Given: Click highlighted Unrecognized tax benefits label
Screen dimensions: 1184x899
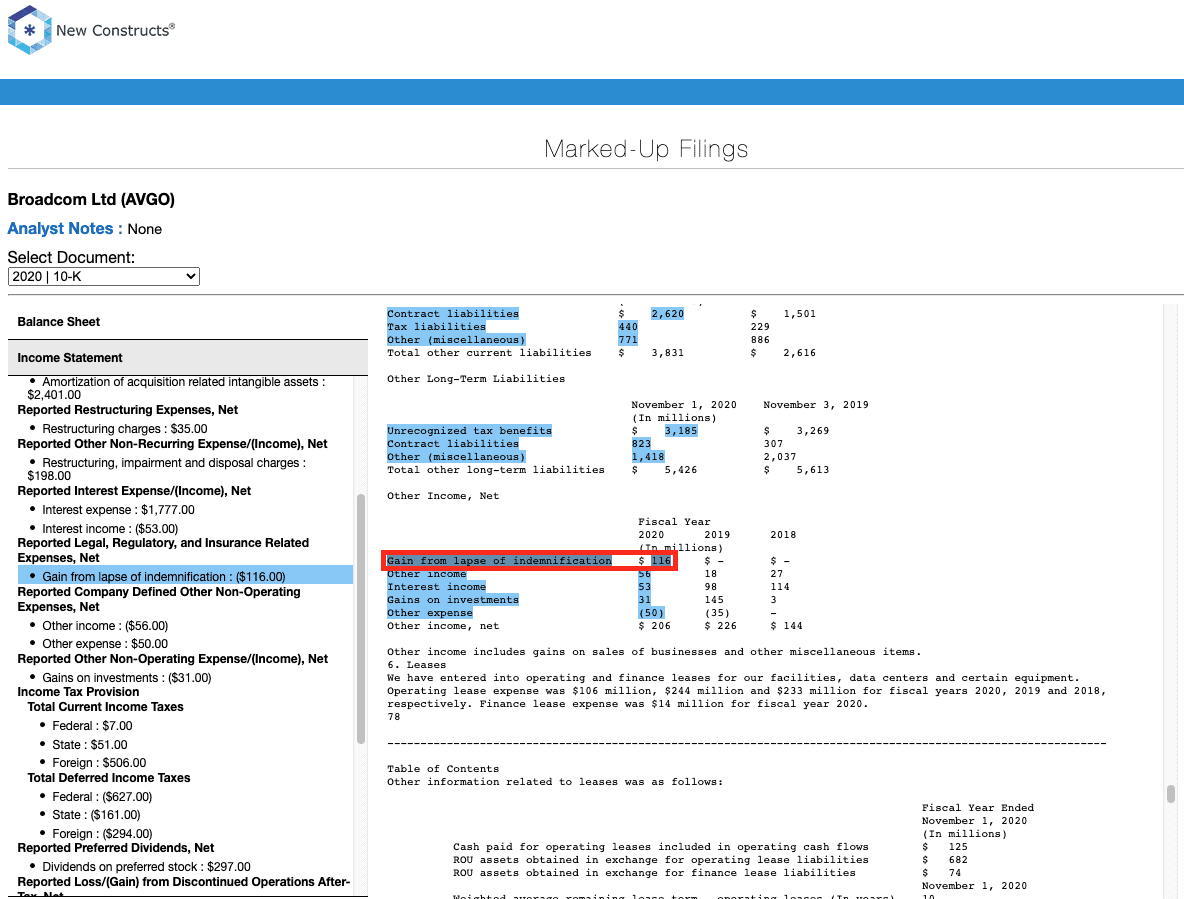Looking at the screenshot, I should click(469, 431).
